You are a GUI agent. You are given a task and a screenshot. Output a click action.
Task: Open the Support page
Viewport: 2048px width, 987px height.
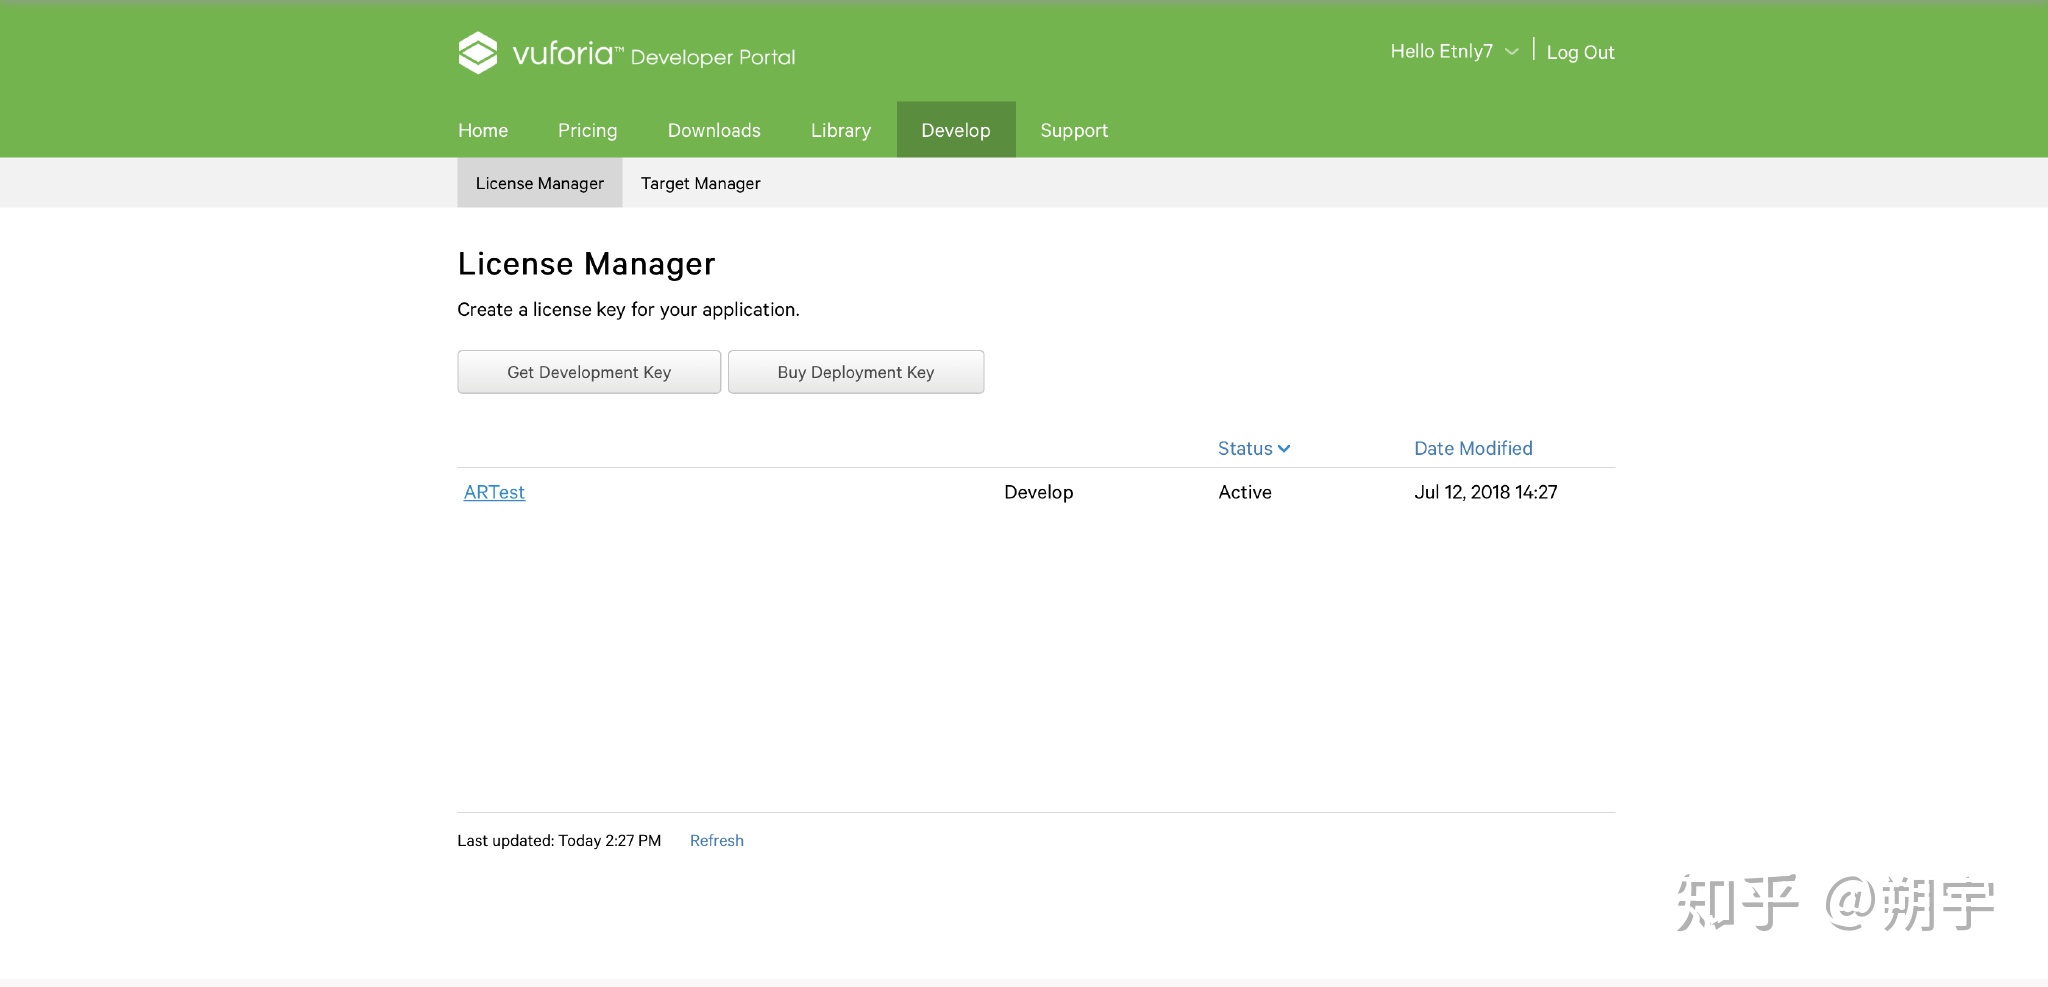1074,130
